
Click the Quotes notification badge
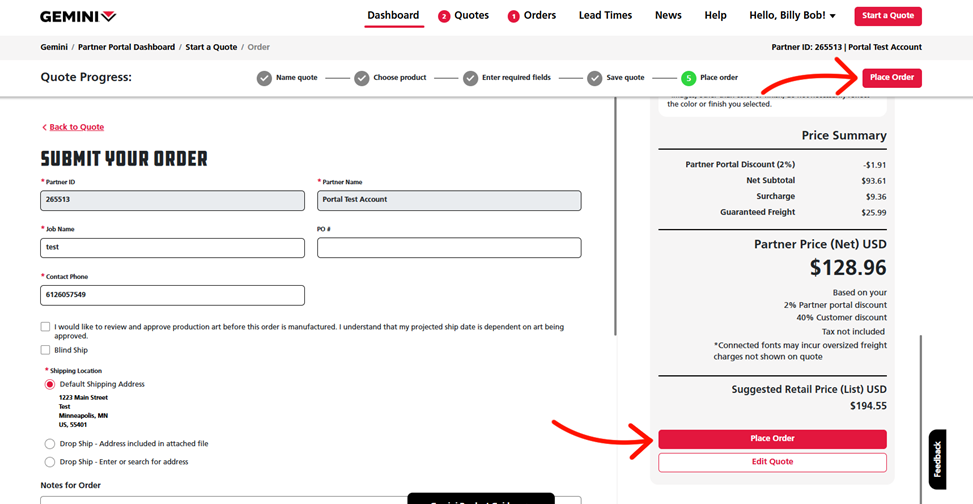pos(444,16)
